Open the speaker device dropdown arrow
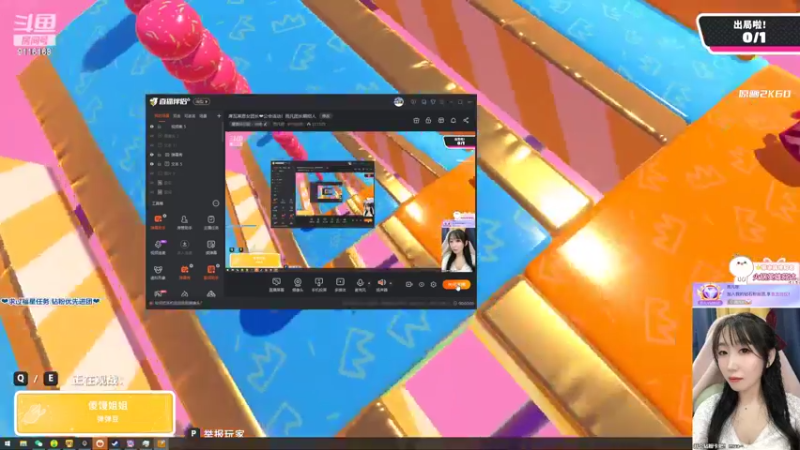This screenshot has width=800, height=450. pos(390,283)
